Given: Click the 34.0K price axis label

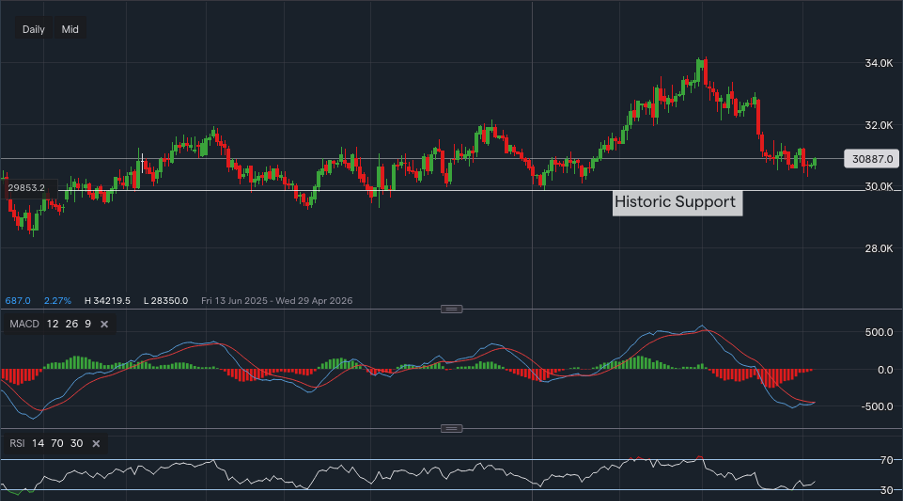Looking at the screenshot, I should point(879,63).
